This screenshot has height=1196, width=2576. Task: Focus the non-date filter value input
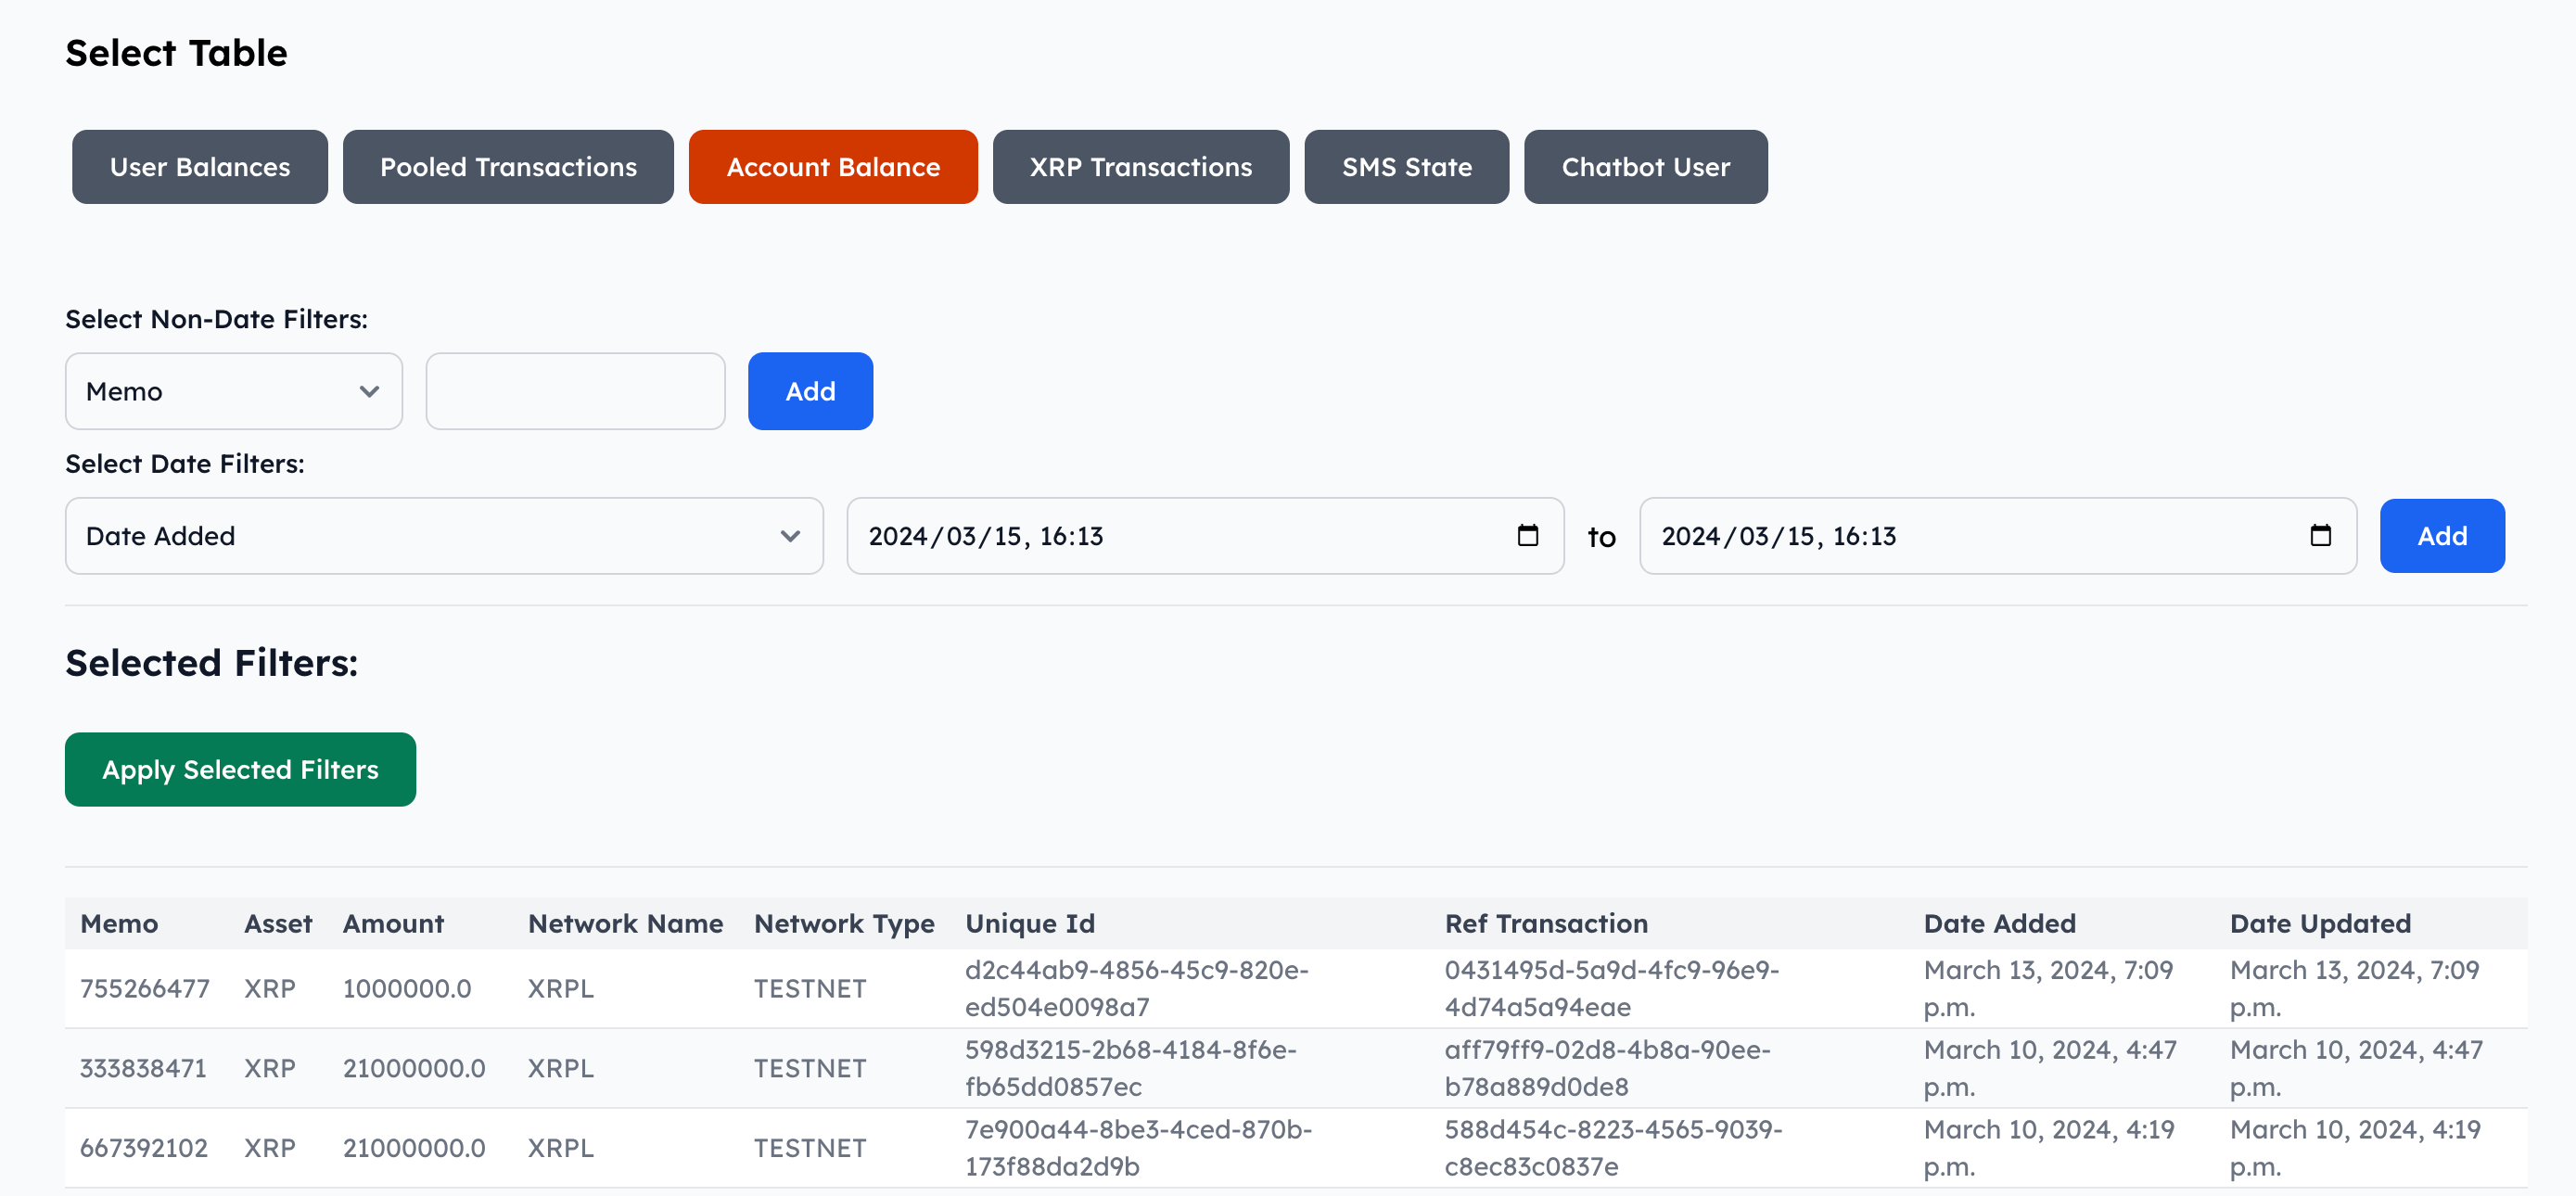[x=575, y=391]
